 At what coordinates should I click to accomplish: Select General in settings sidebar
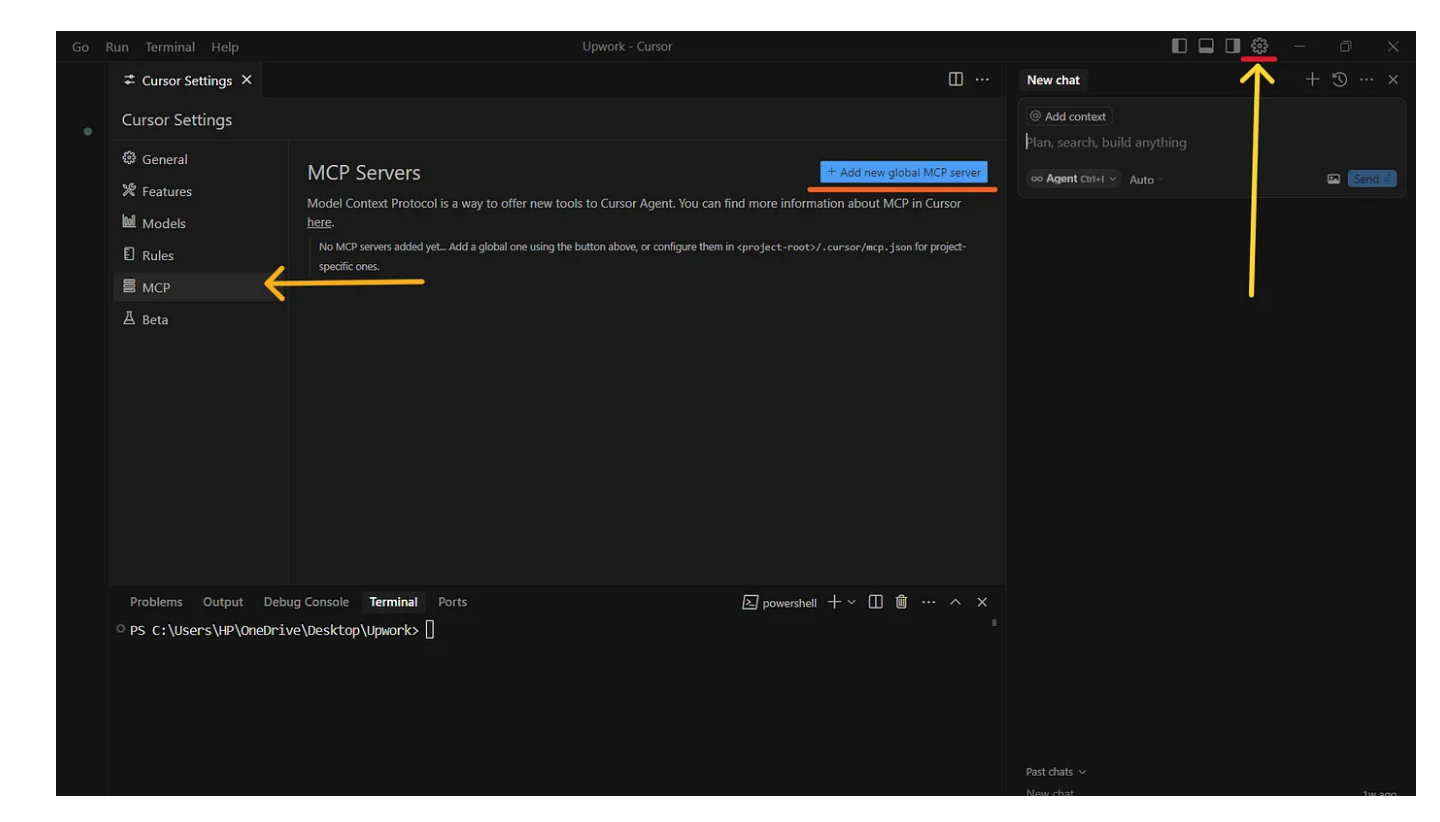coord(199,159)
